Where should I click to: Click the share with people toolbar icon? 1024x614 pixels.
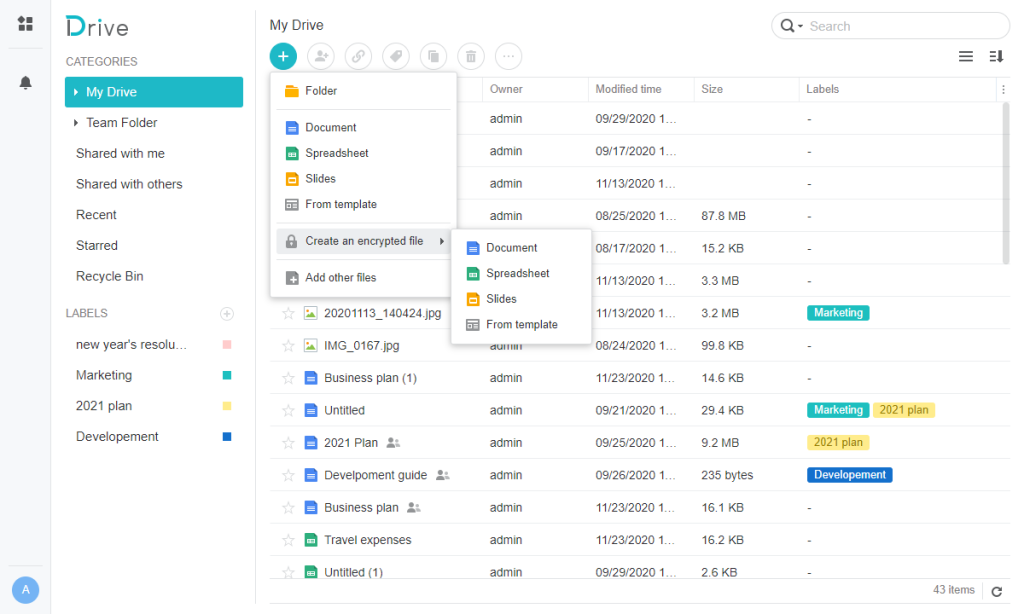coord(321,56)
